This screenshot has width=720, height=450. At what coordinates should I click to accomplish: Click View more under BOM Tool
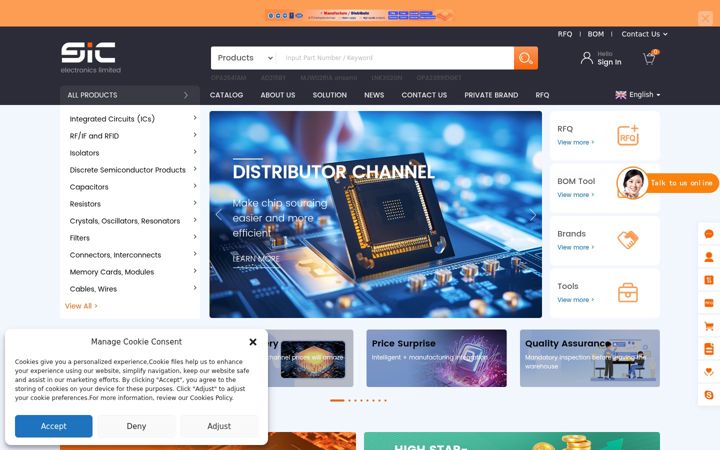[x=575, y=195]
